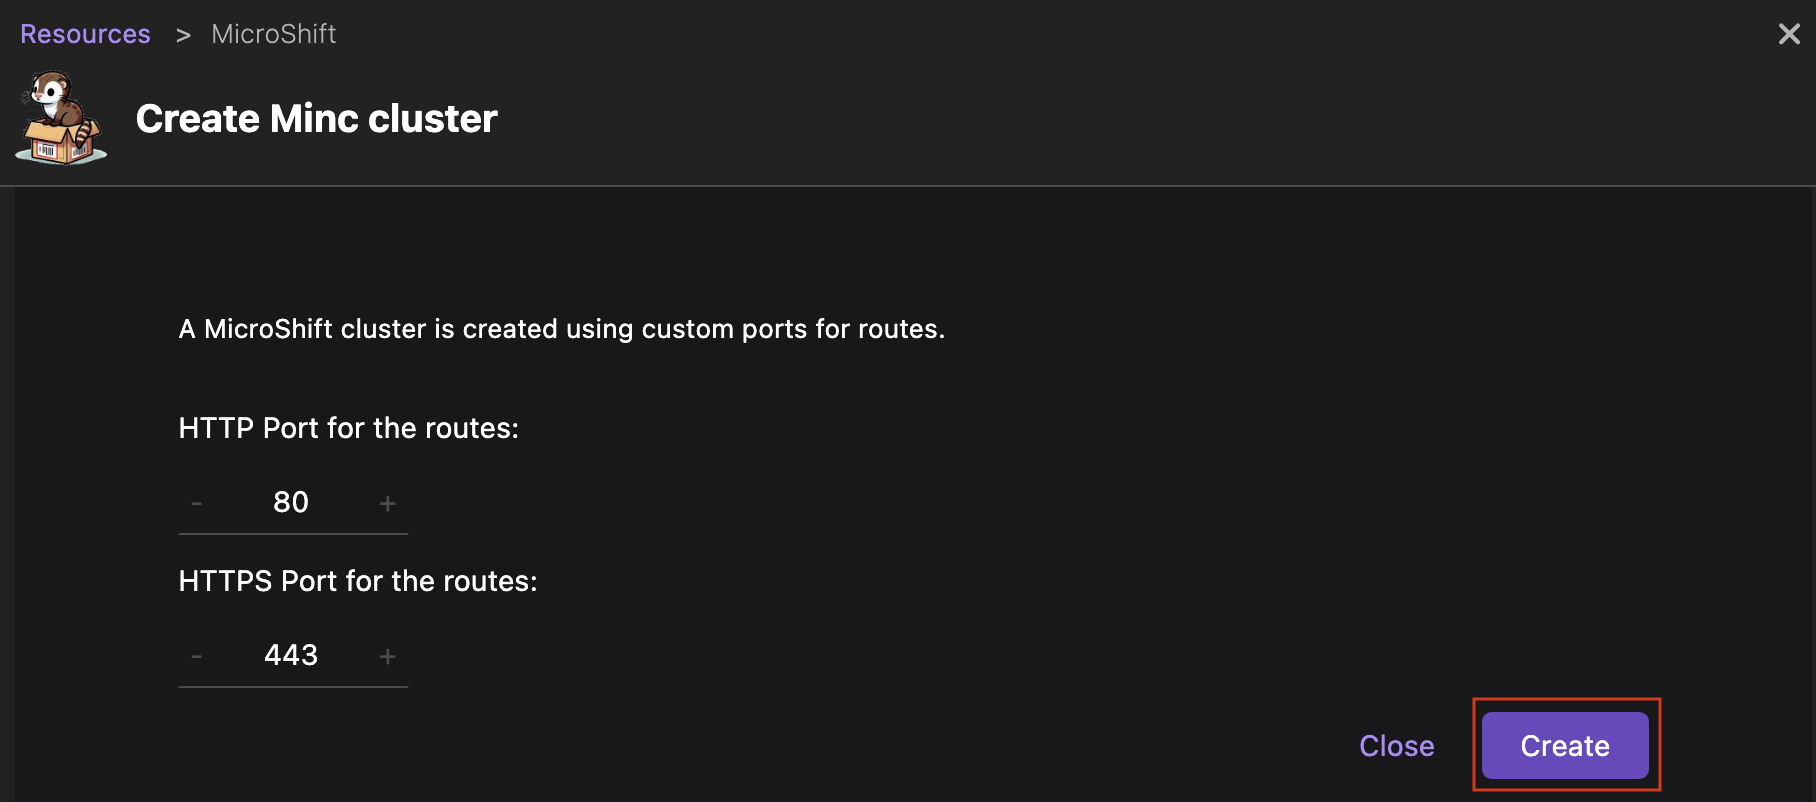This screenshot has height=802, width=1816.
Task: Click the breadcrumb separator area near MicroShift
Action: (183, 33)
